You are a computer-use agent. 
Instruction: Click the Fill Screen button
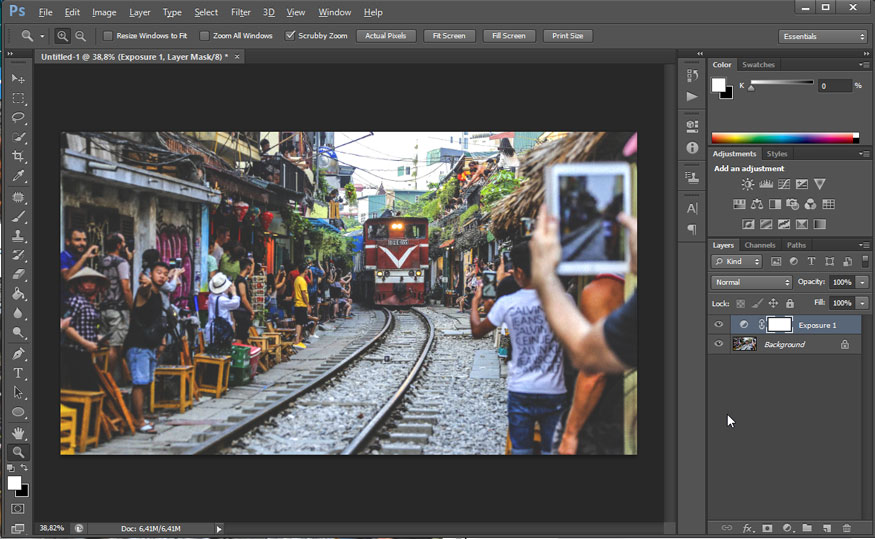point(508,36)
